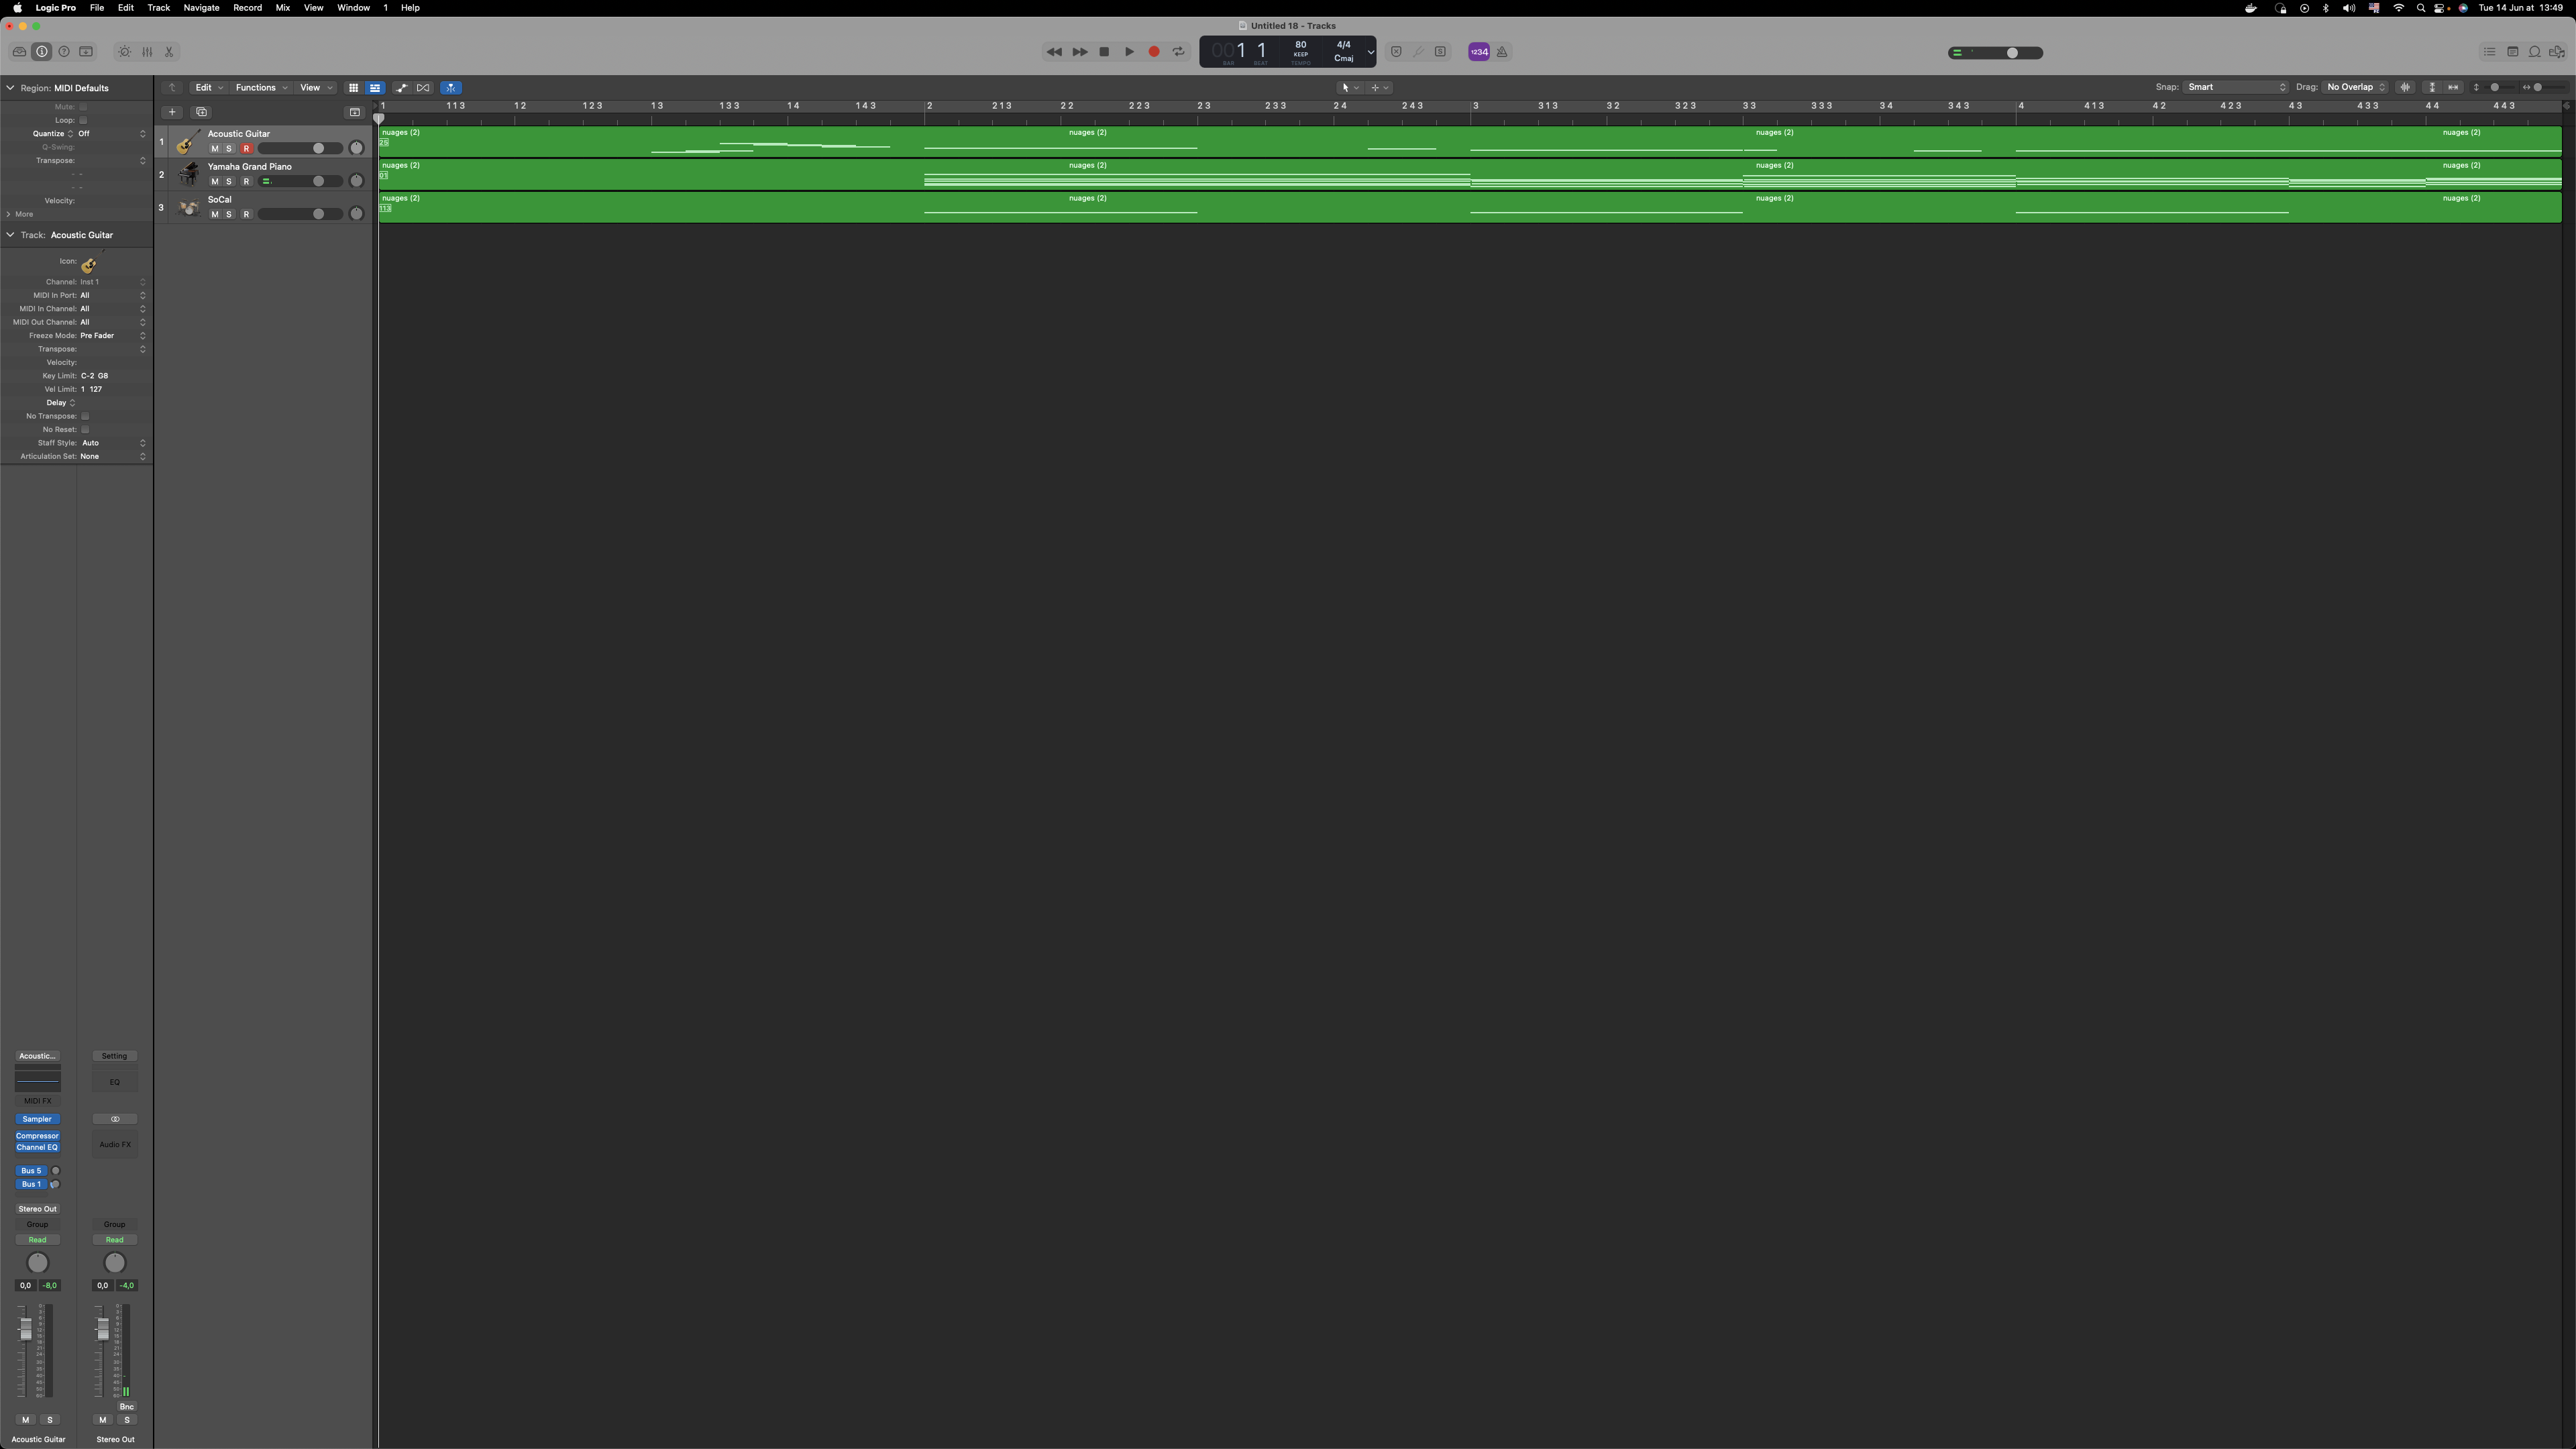Screen dimensions: 2576x1449
Task: Open the Library icon in control bar
Action: coord(19,52)
